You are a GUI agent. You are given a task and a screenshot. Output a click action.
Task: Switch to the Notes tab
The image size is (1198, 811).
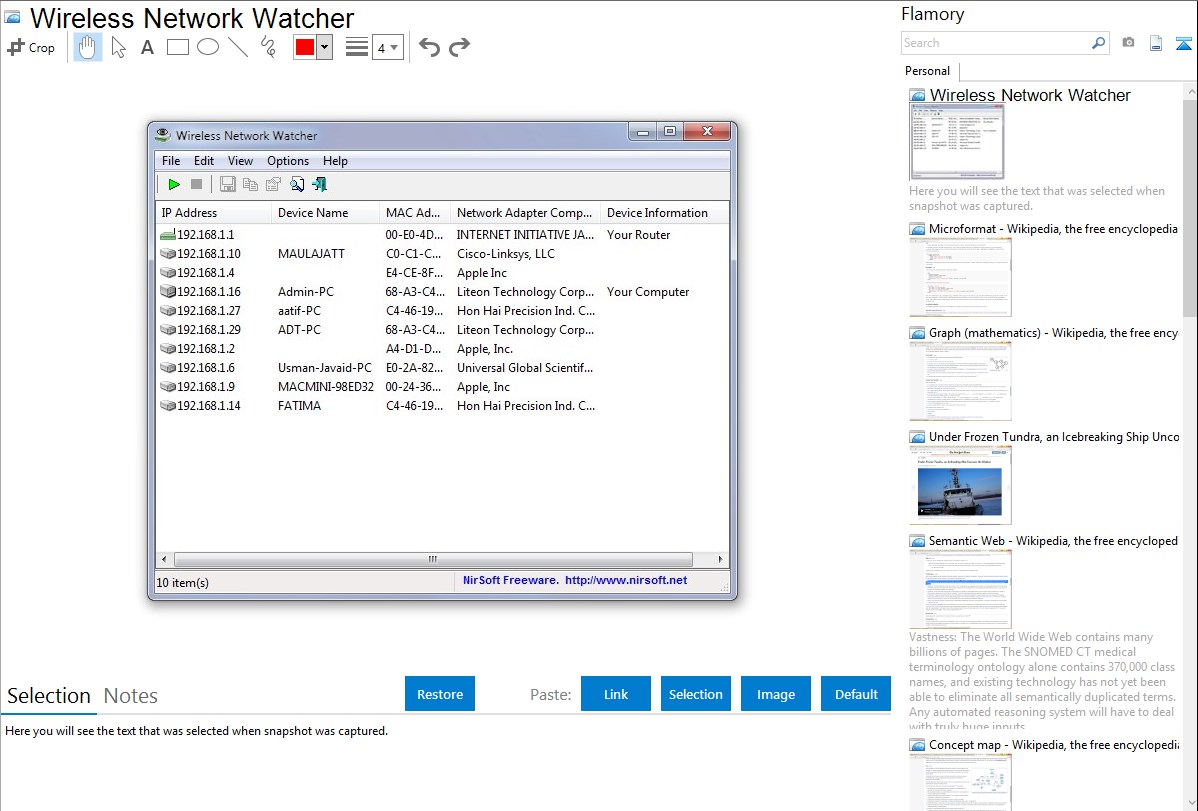point(131,696)
